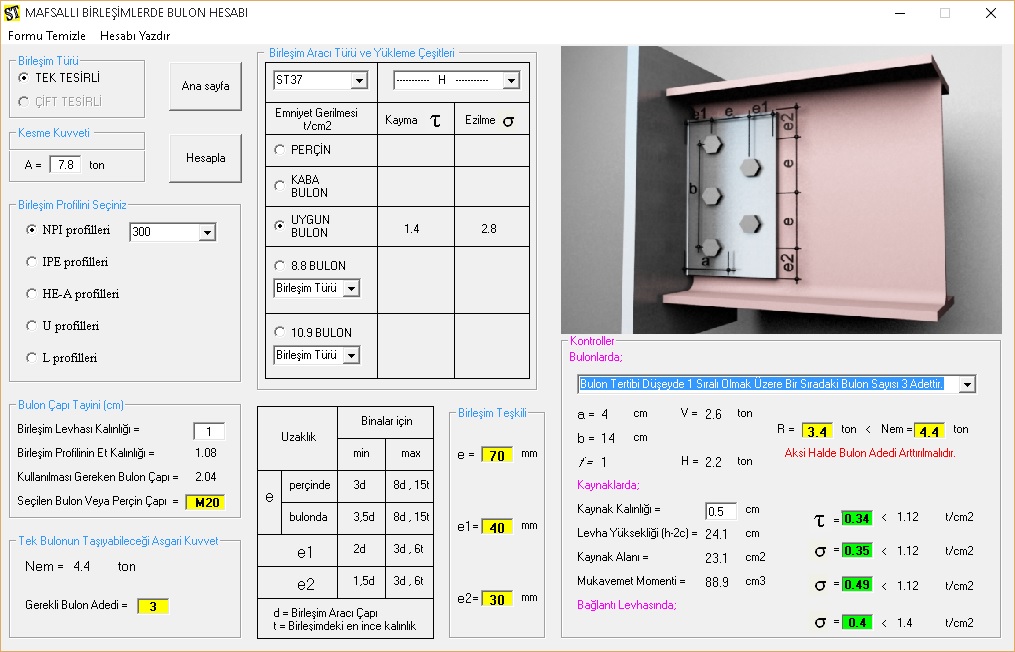Screen dimensions: 1015x652
Task: Click the Kullanılması Gereken Bulon Çapı value 2.04
Action: pos(206,477)
